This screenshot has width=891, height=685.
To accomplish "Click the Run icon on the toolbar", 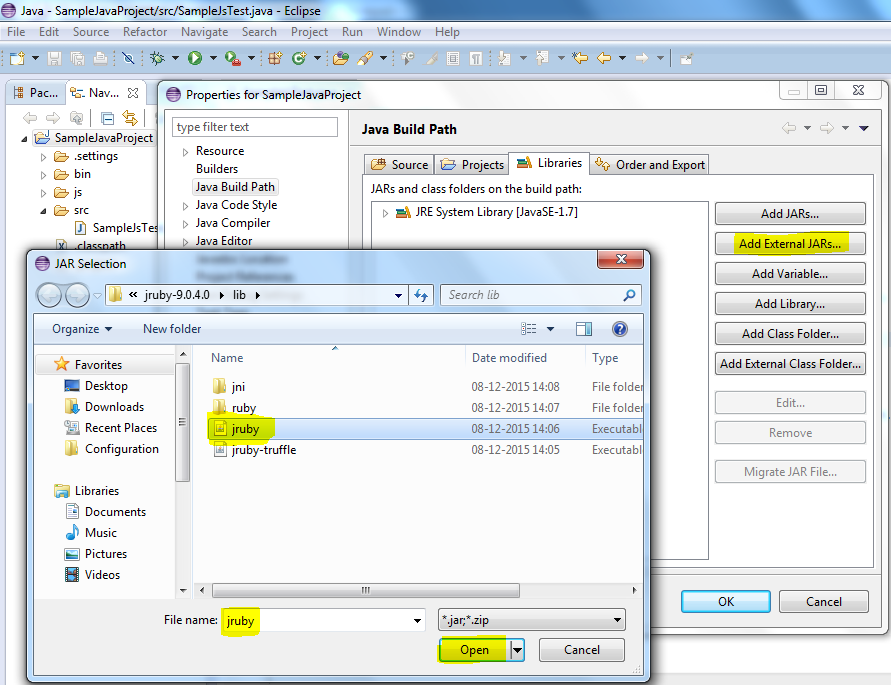I will click(193, 58).
